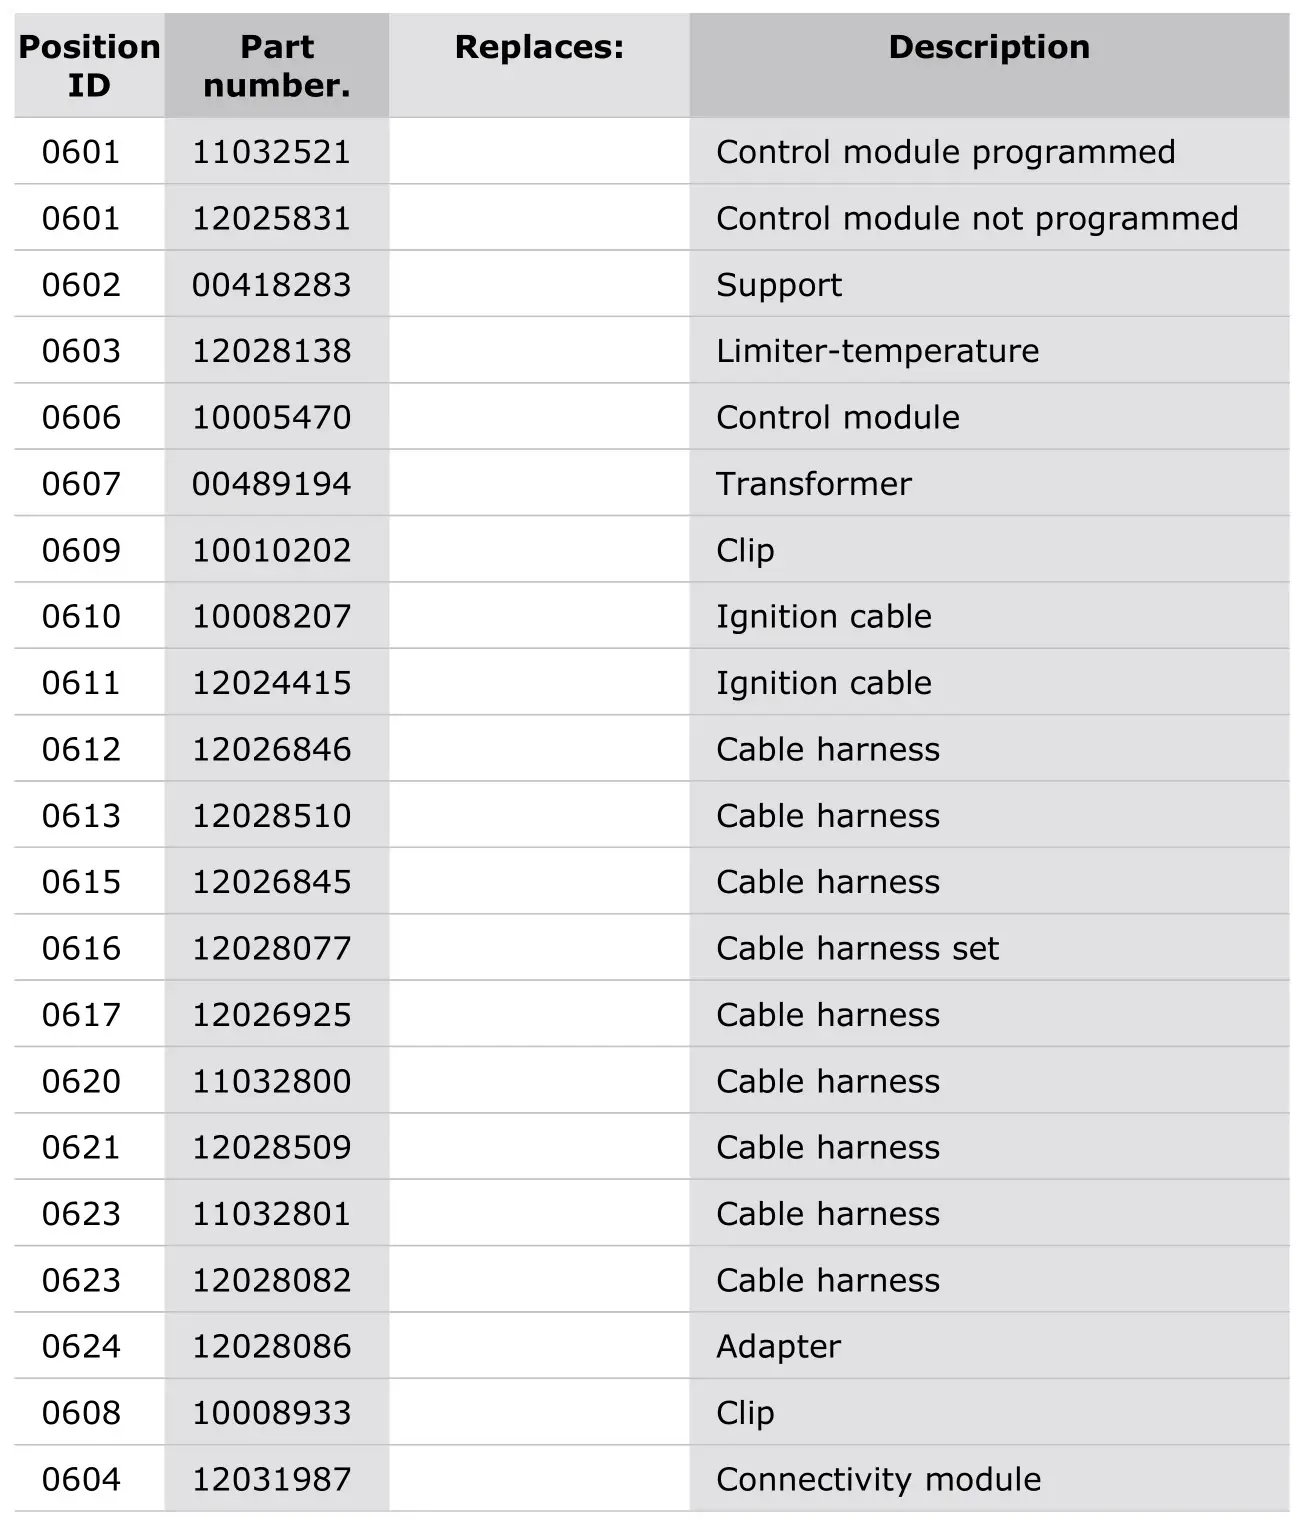Click part number 12026925

[x=271, y=1015]
